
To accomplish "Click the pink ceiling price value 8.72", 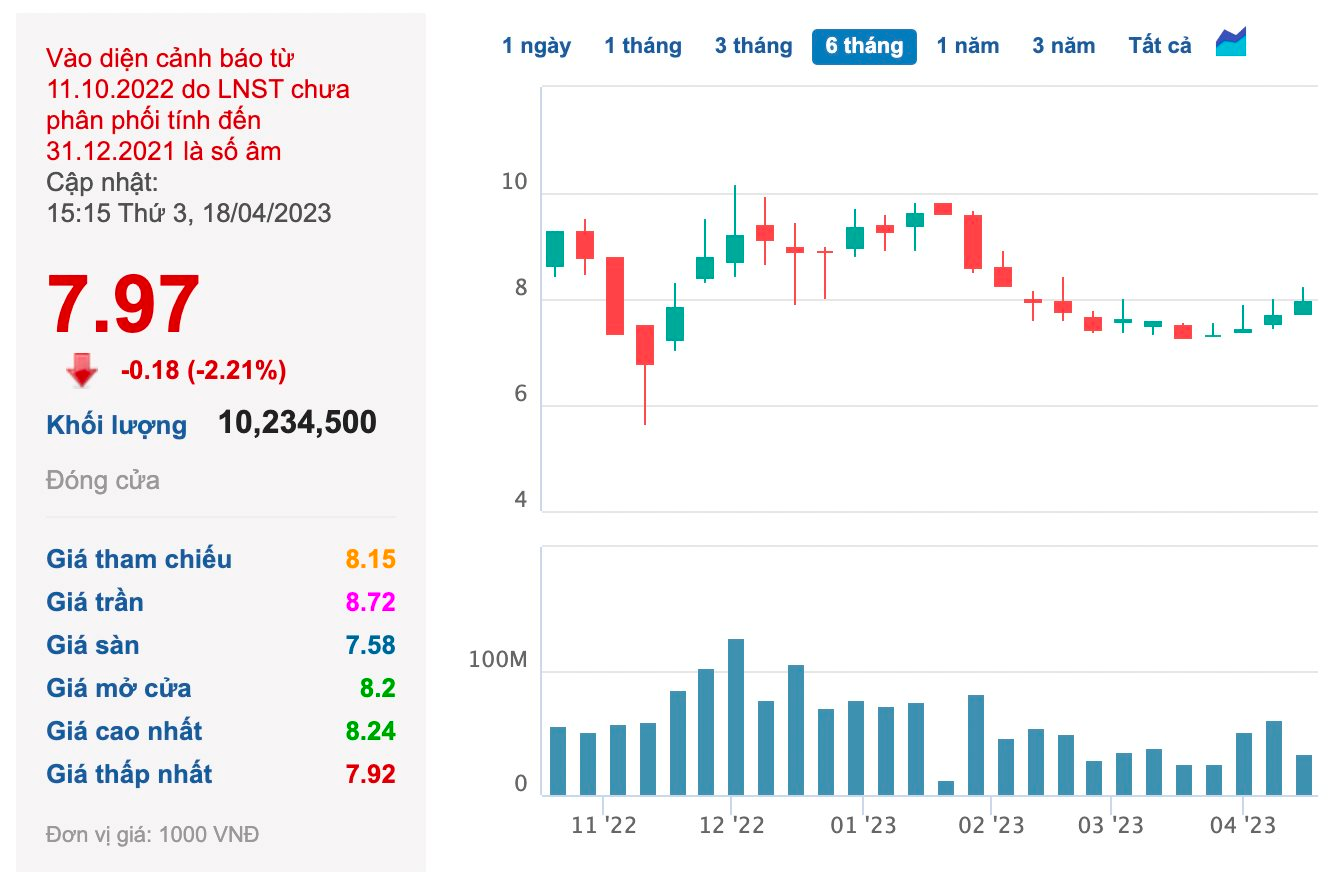I will [x=370, y=602].
